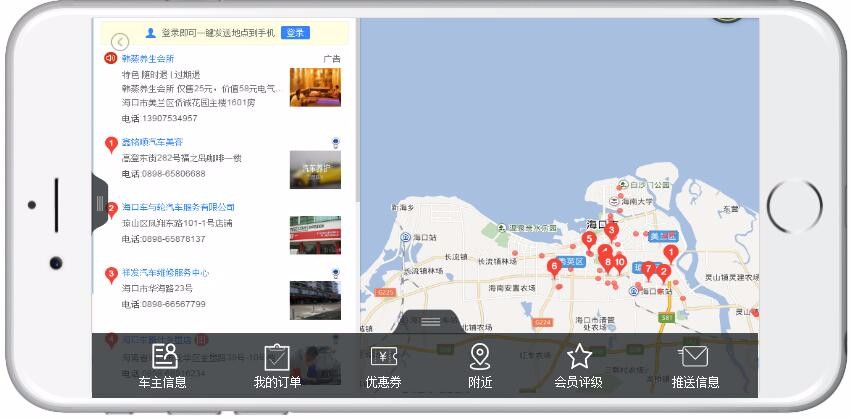Click red pin 1 in results list

click(111, 145)
